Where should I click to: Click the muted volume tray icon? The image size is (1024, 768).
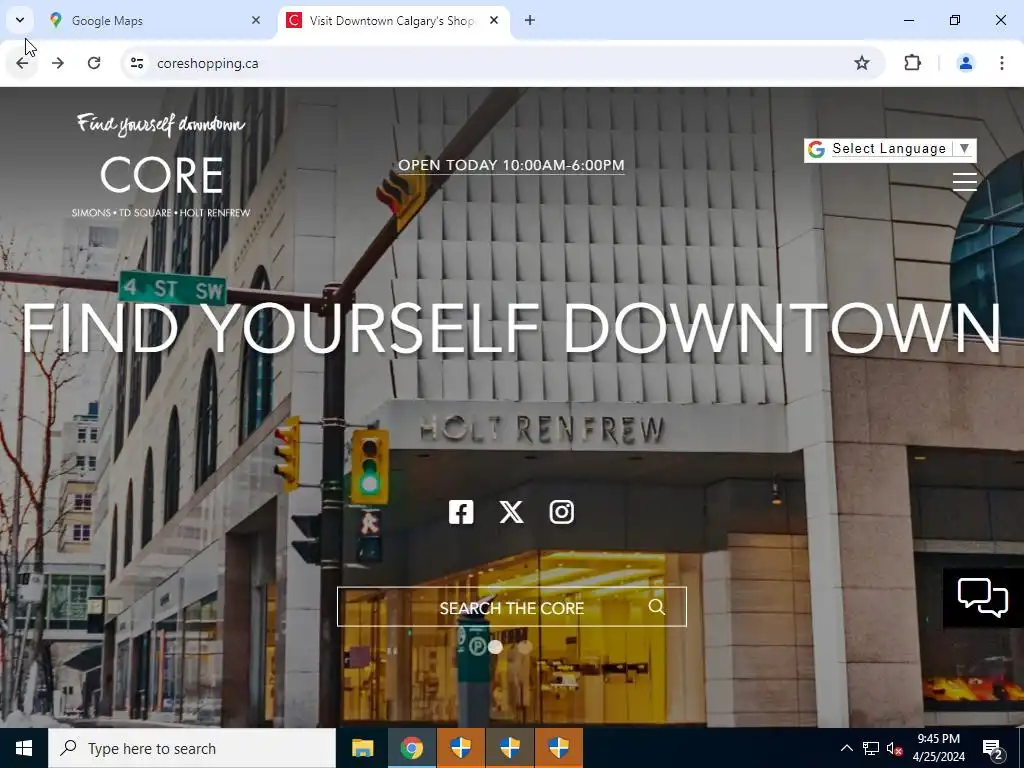(x=895, y=748)
